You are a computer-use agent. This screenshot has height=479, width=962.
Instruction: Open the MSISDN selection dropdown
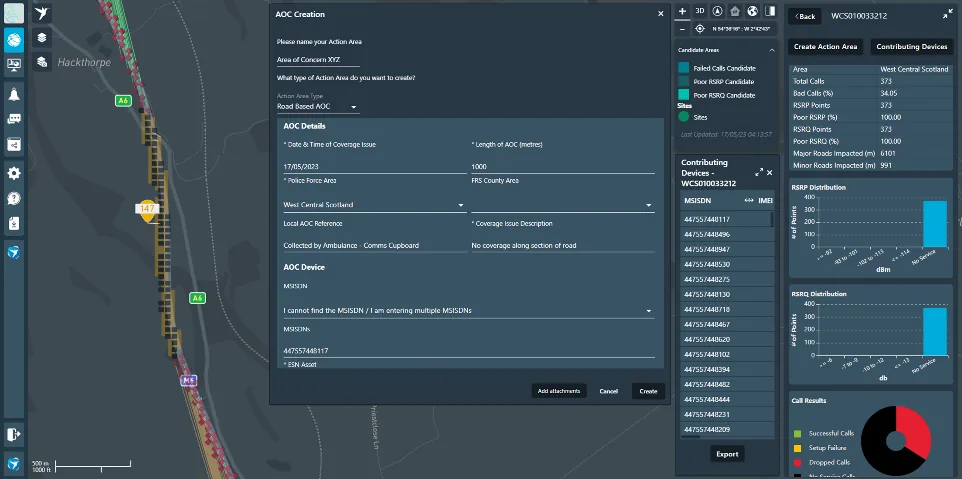pos(469,311)
